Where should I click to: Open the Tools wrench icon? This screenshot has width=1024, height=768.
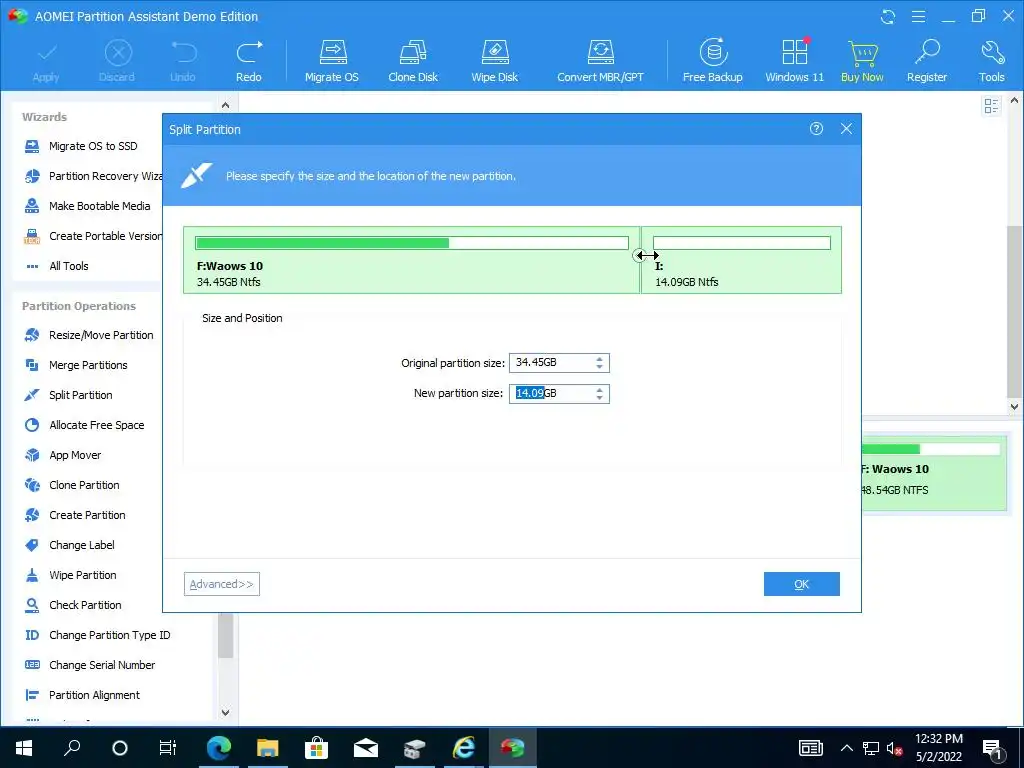(x=991, y=61)
